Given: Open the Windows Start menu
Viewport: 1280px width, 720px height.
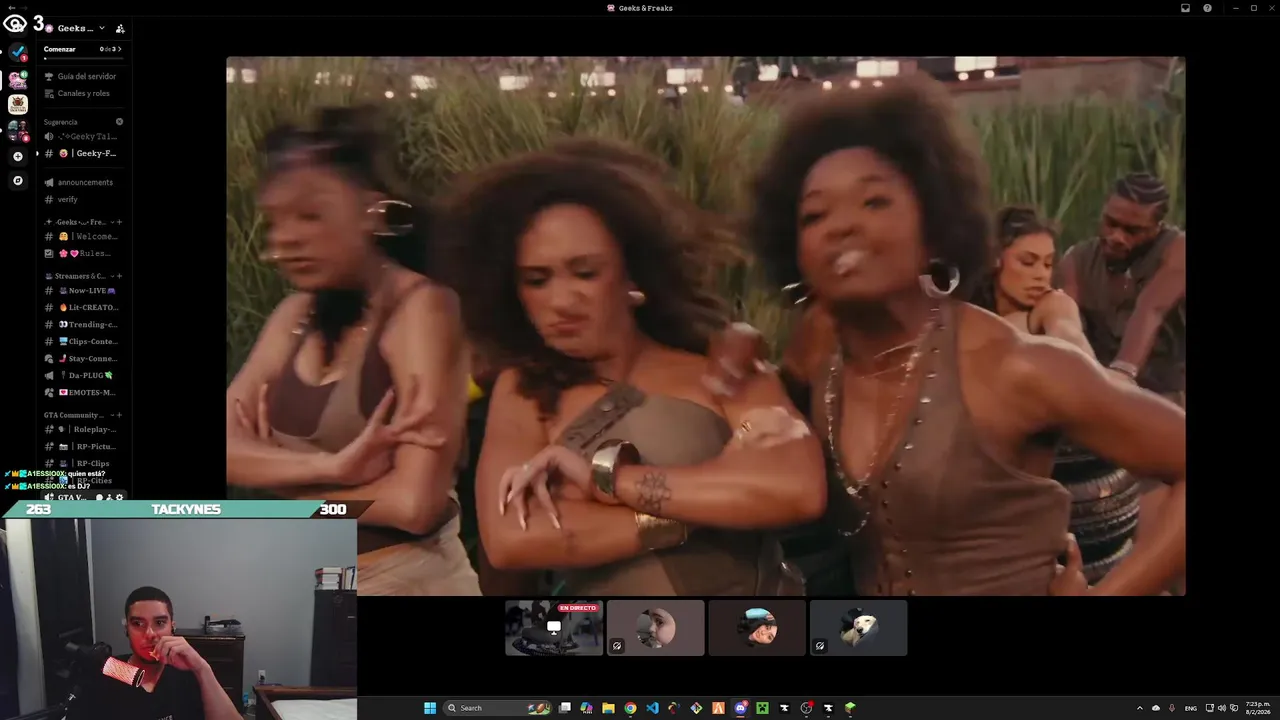Looking at the screenshot, I should [x=430, y=708].
